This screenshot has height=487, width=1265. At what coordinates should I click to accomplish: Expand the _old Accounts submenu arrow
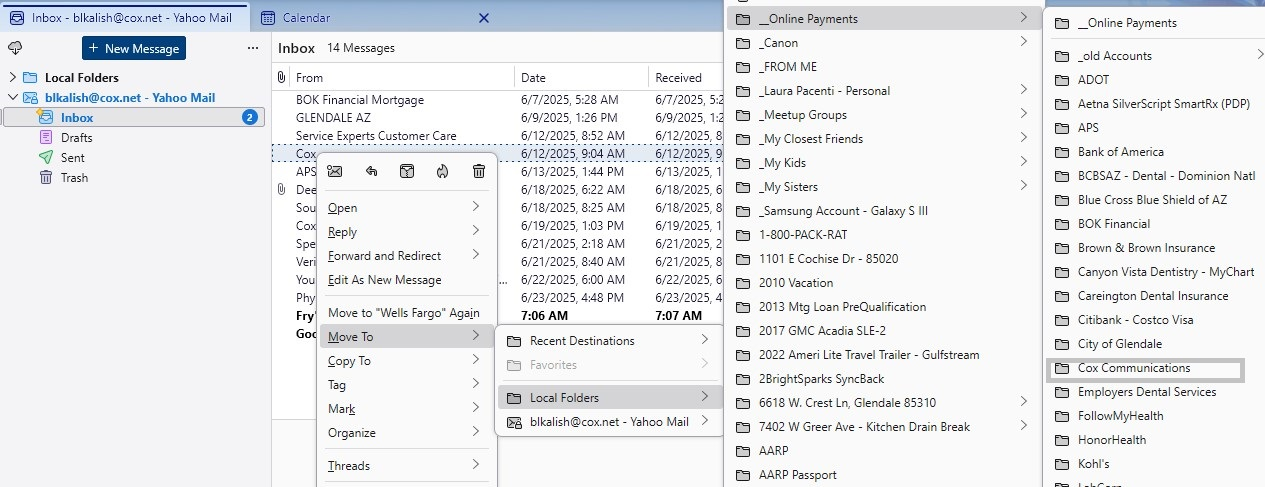click(x=1261, y=56)
